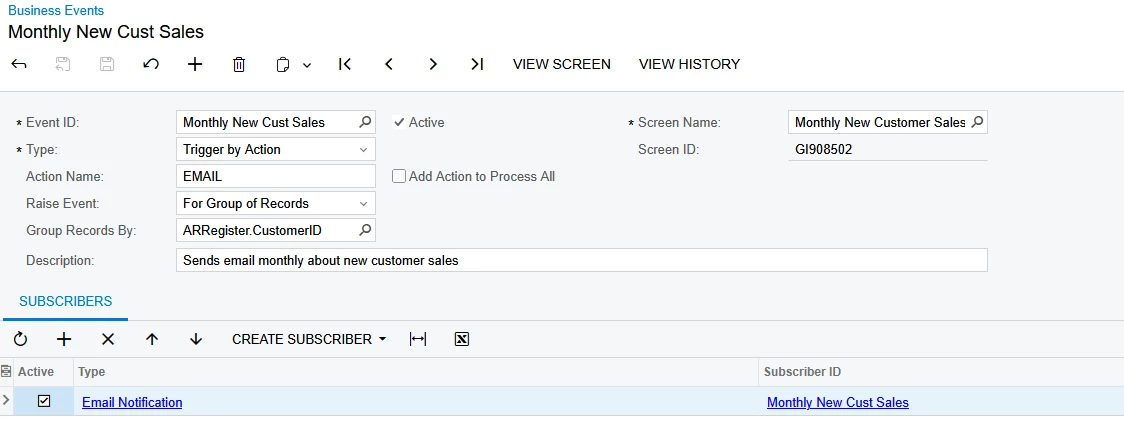Go to first record

(x=345, y=64)
